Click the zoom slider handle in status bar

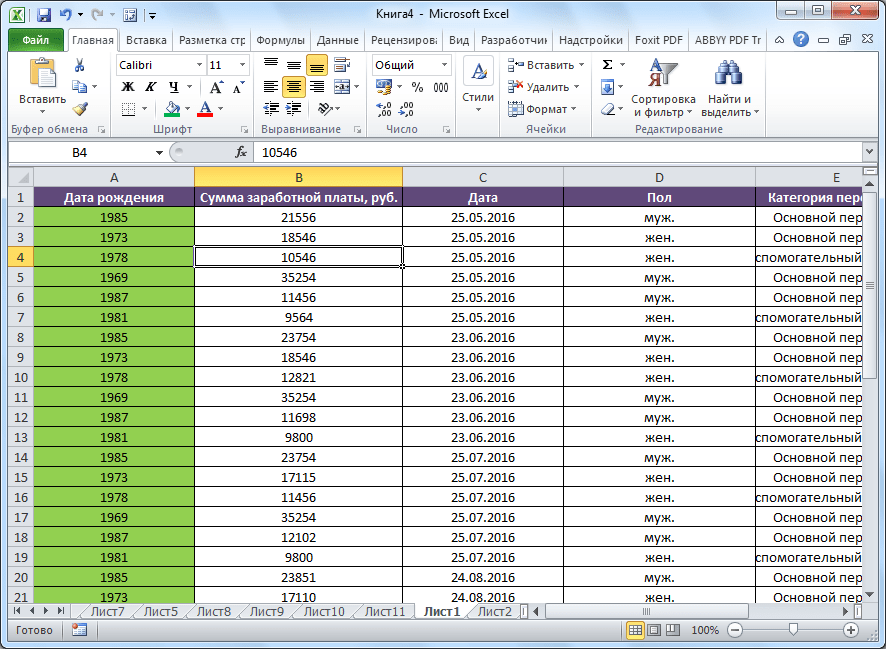click(793, 630)
